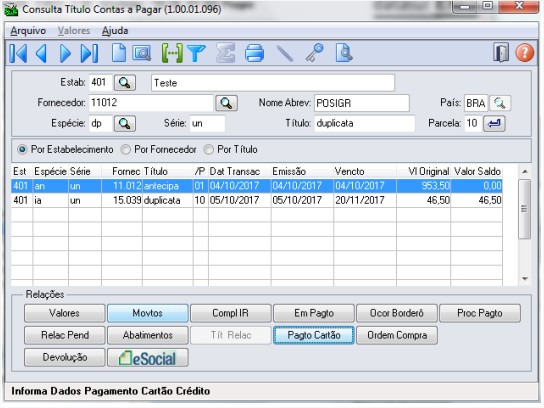
Task: Click the blank document toolbar icon
Action: (x=119, y=53)
